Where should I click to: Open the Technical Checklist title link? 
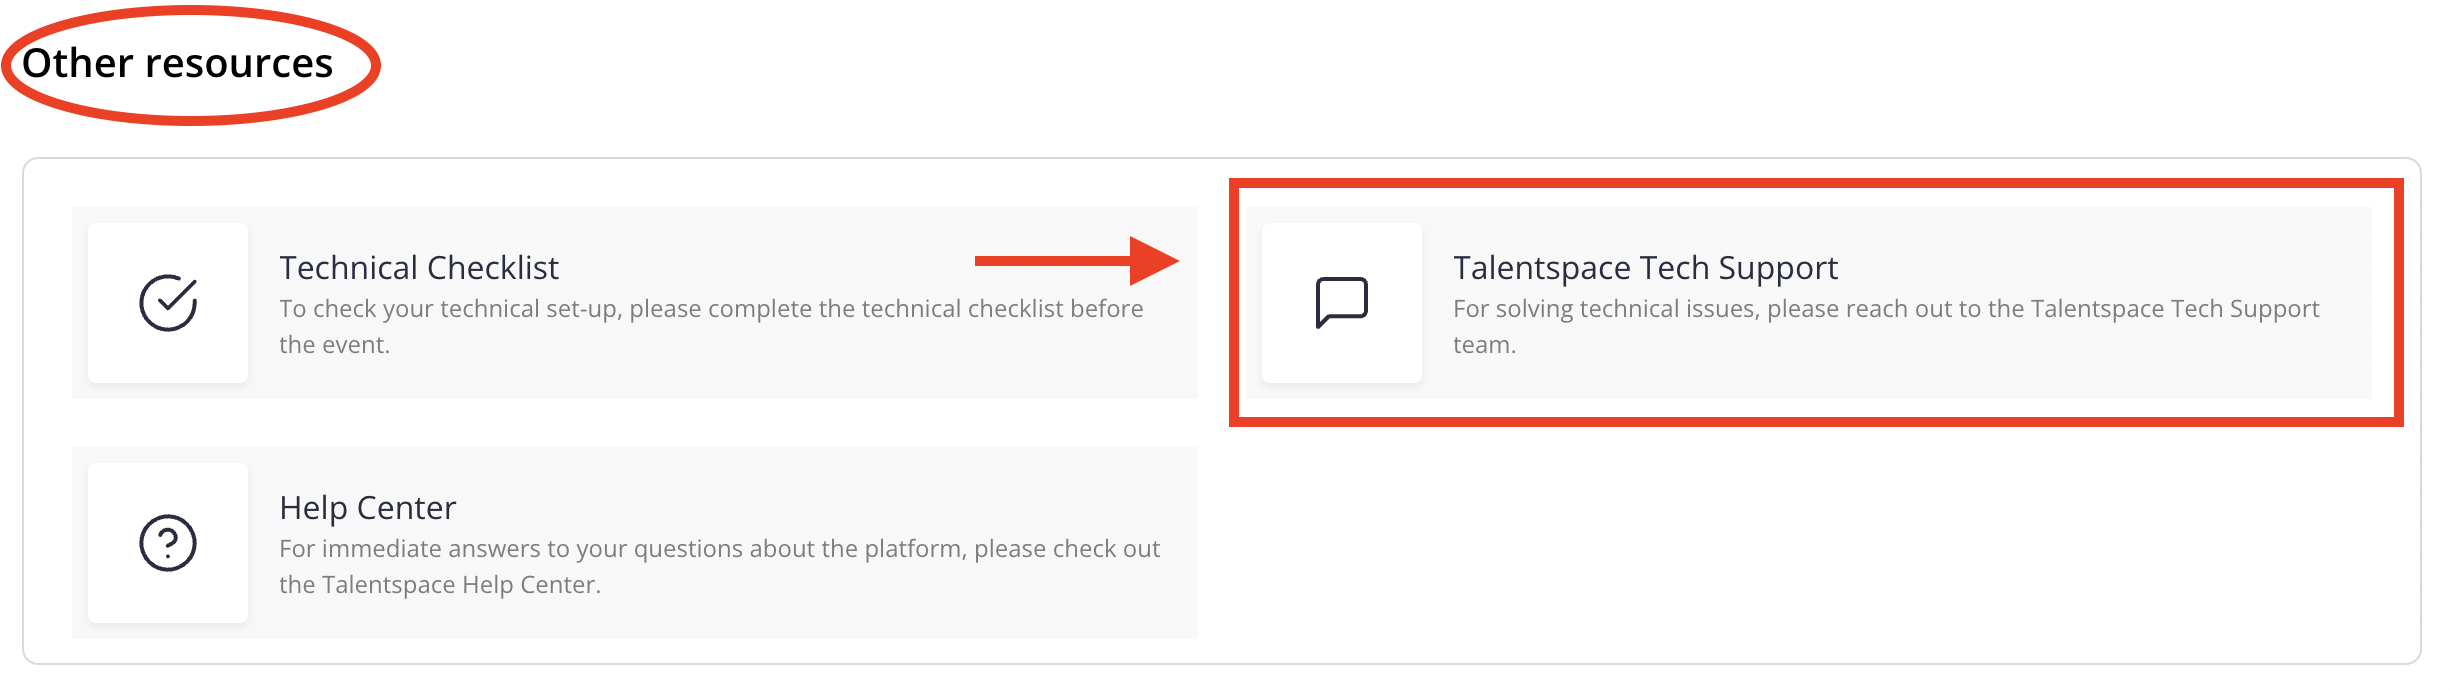pos(419,268)
